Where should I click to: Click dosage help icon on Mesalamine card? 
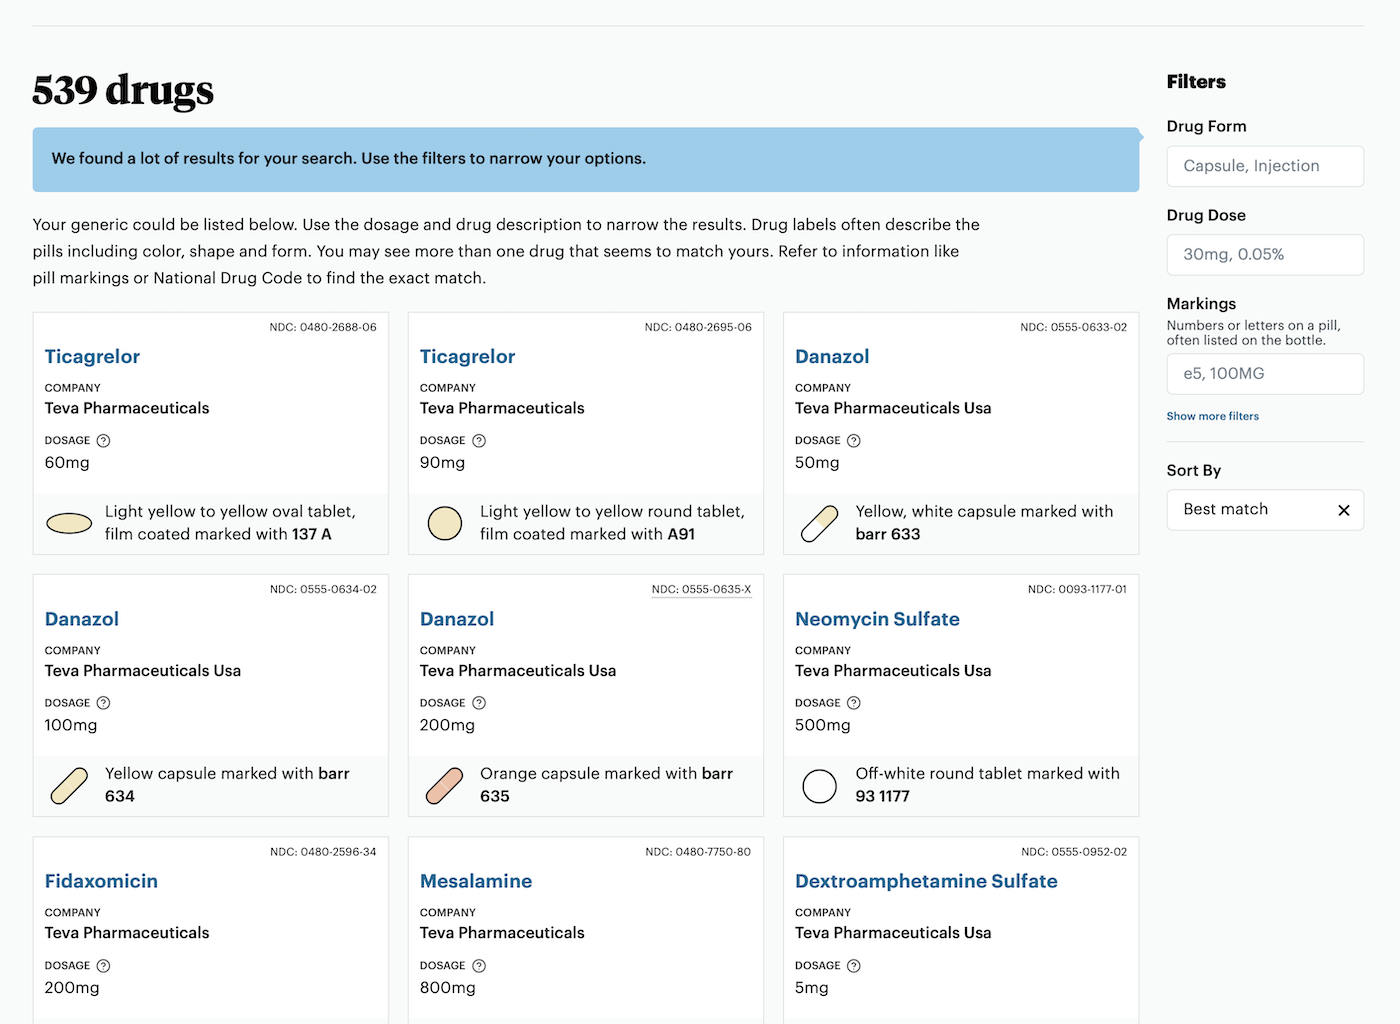tap(479, 965)
